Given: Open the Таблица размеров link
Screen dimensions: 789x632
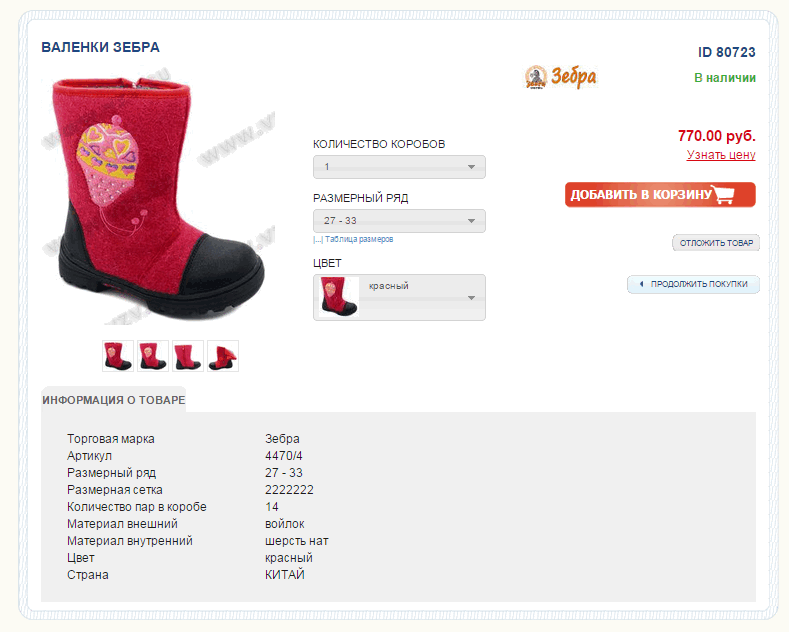Looking at the screenshot, I should (359, 239).
